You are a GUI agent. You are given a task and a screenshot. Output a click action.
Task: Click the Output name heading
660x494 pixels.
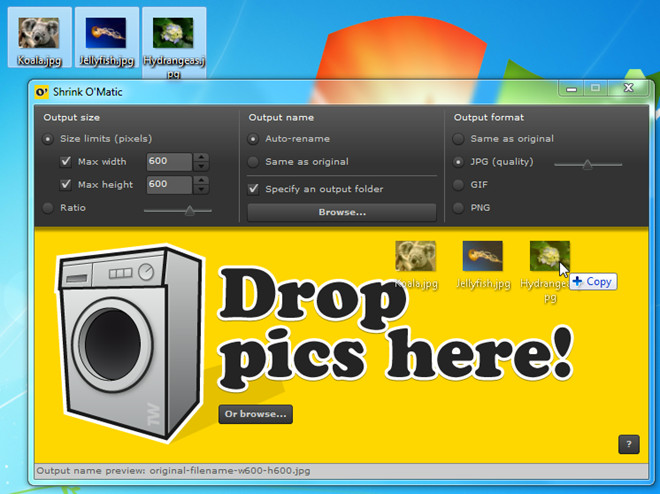pos(281,117)
